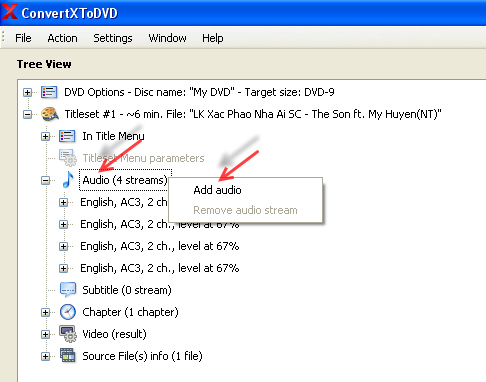
Task: Click the Subtitle speech bubble icon
Action: (68, 290)
